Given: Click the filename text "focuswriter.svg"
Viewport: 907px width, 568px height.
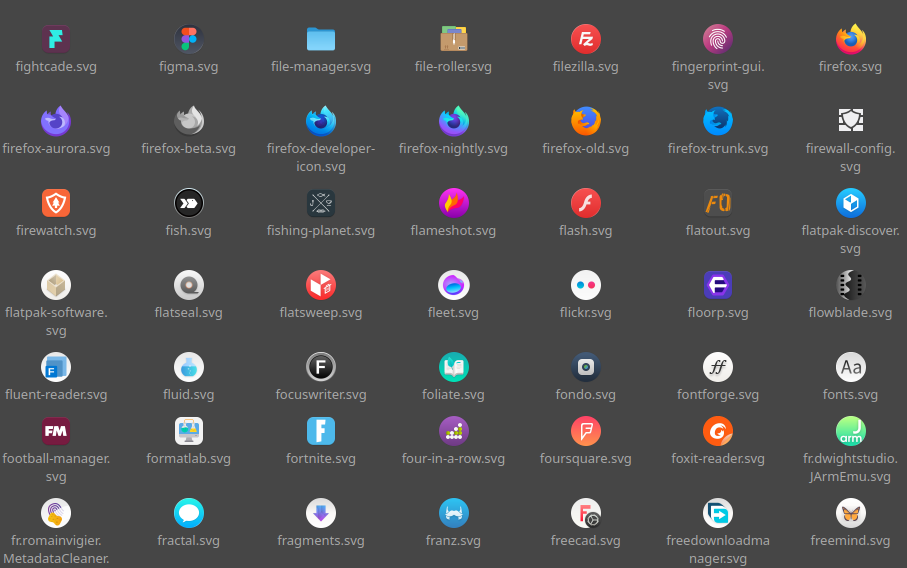Looking at the screenshot, I should [x=321, y=395].
